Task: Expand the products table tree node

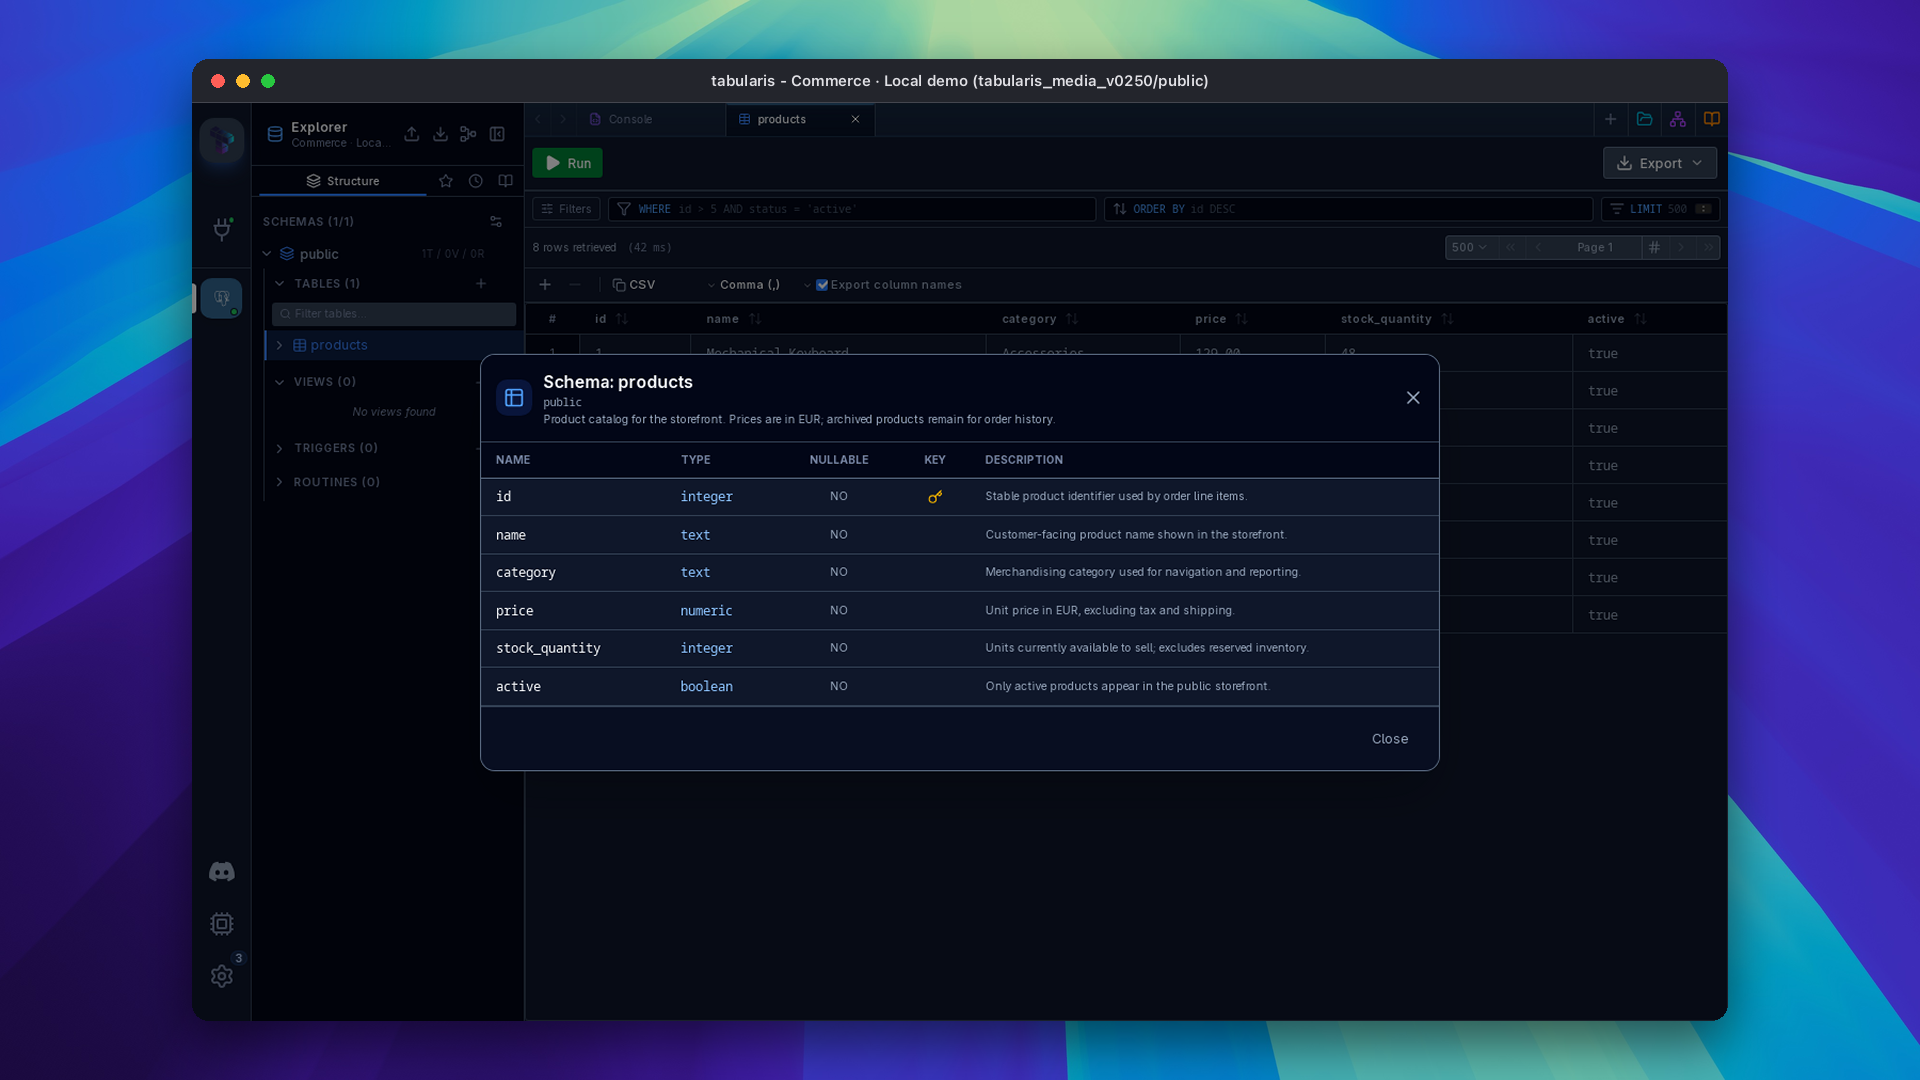Action: [x=280, y=345]
